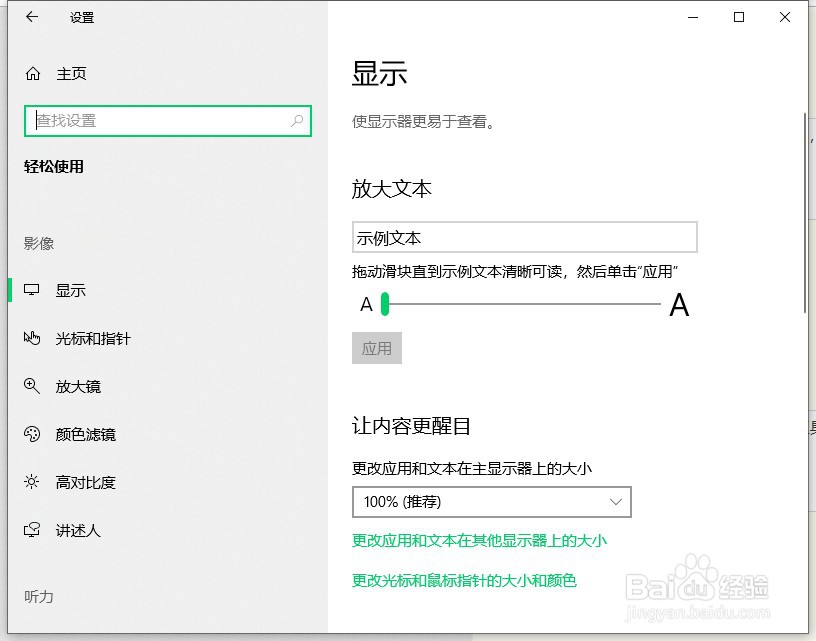Image resolution: width=816 pixels, height=641 pixels.
Task: Click the 轻松使用 section title
Action: point(54,166)
